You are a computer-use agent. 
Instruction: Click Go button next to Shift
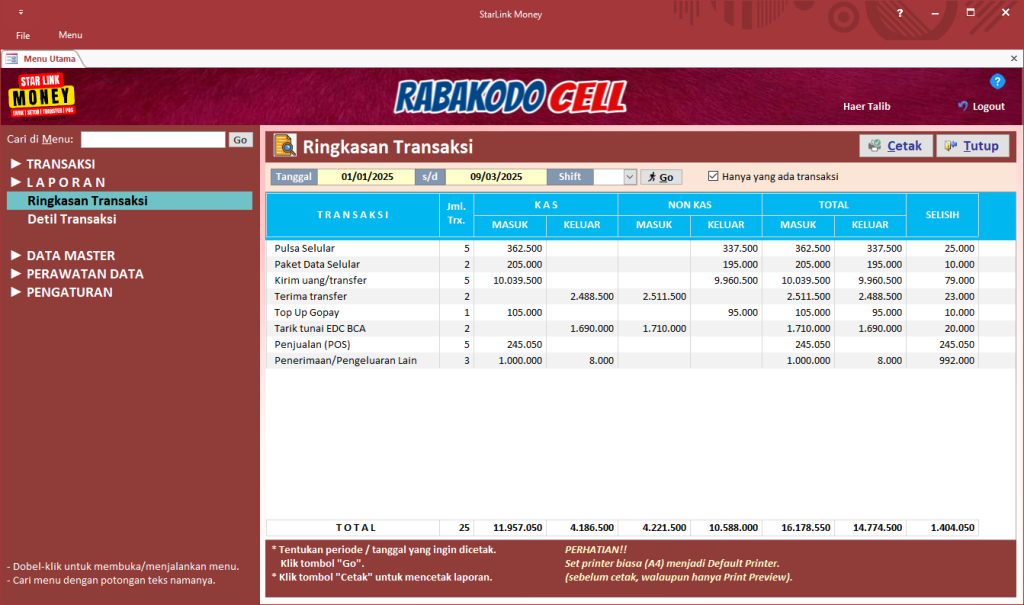661,177
